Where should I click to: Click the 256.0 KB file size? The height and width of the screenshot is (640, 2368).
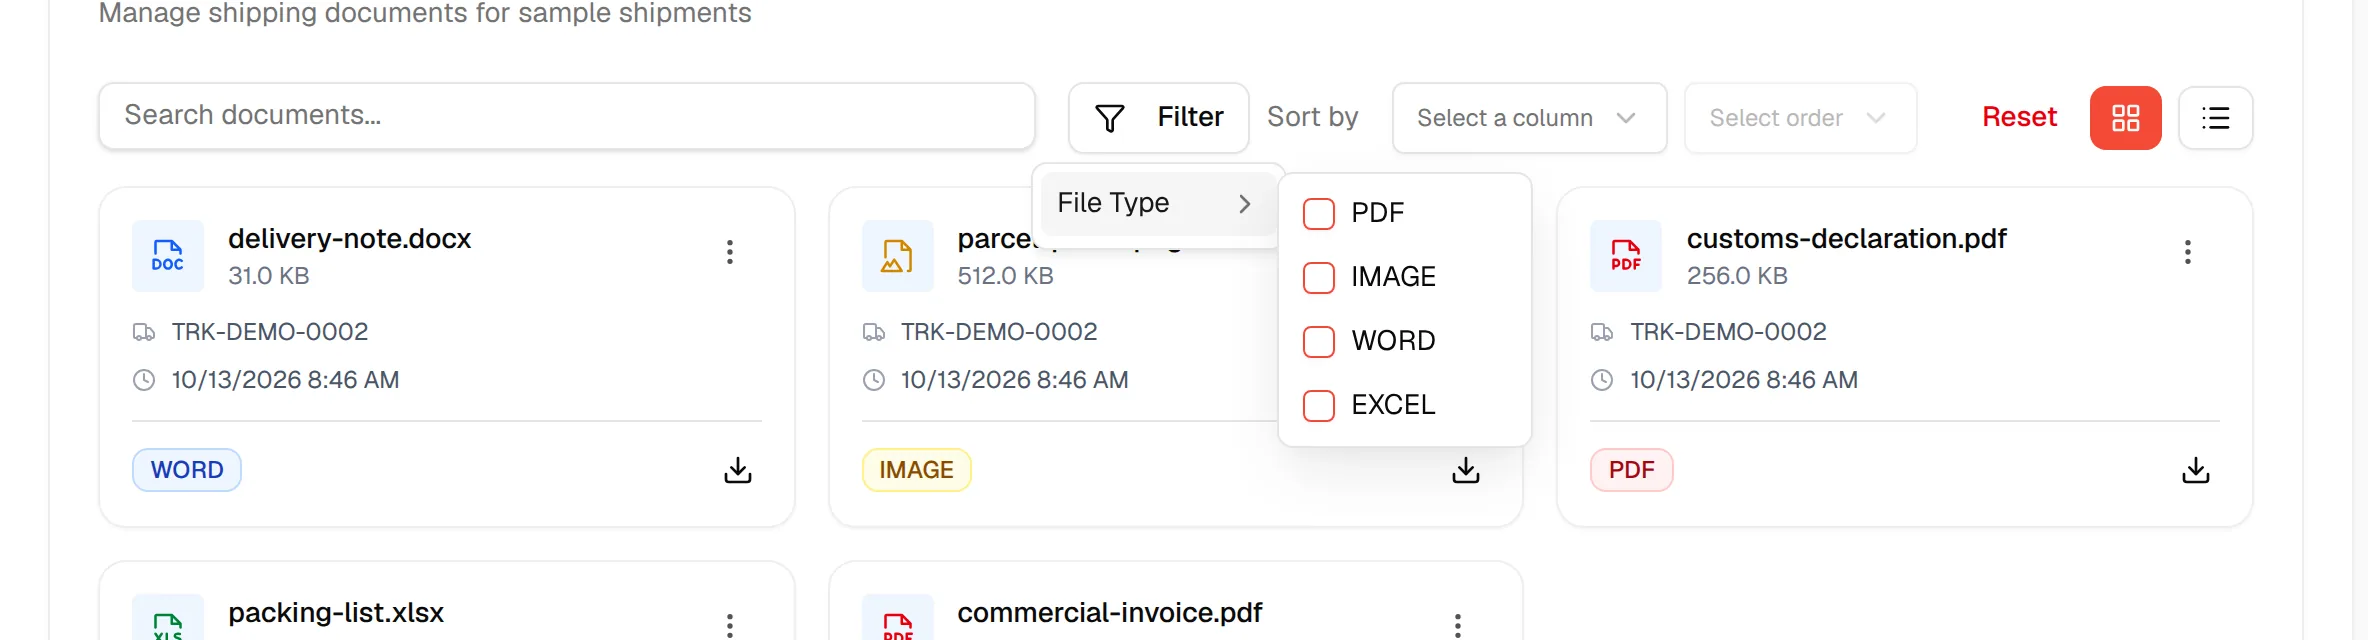click(1737, 276)
